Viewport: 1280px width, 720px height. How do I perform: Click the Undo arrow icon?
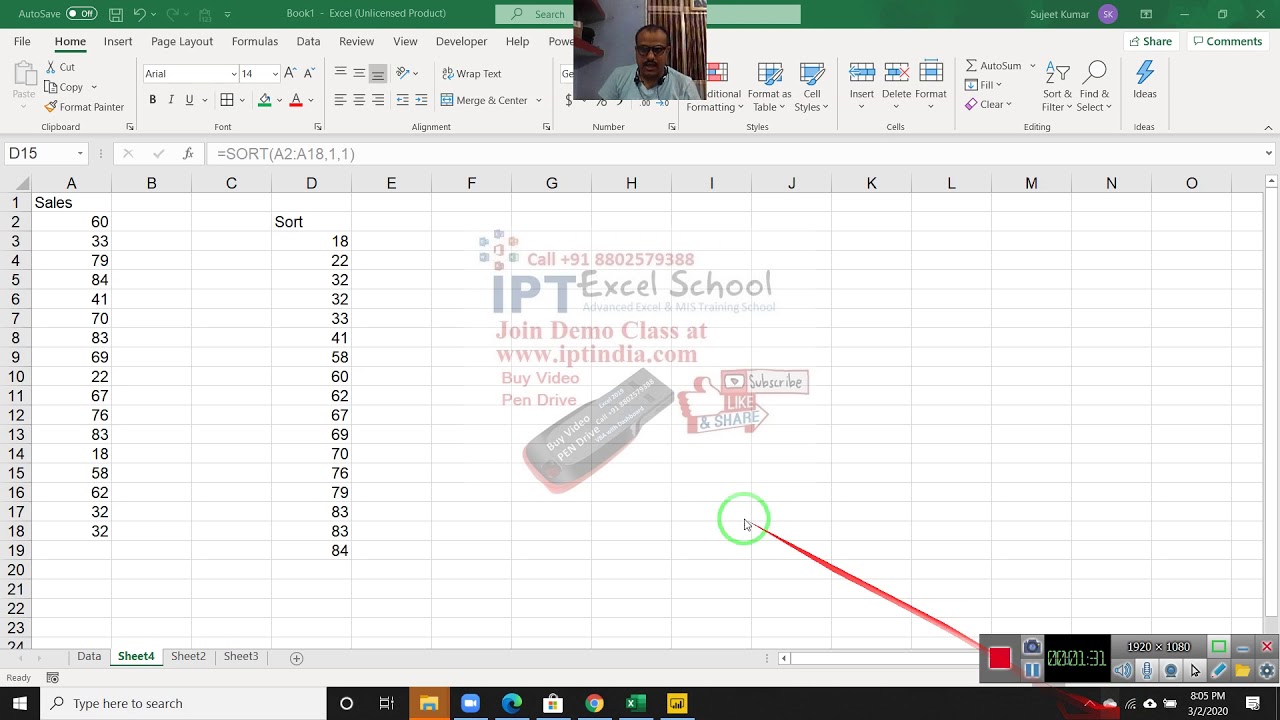pyautogui.click(x=140, y=14)
